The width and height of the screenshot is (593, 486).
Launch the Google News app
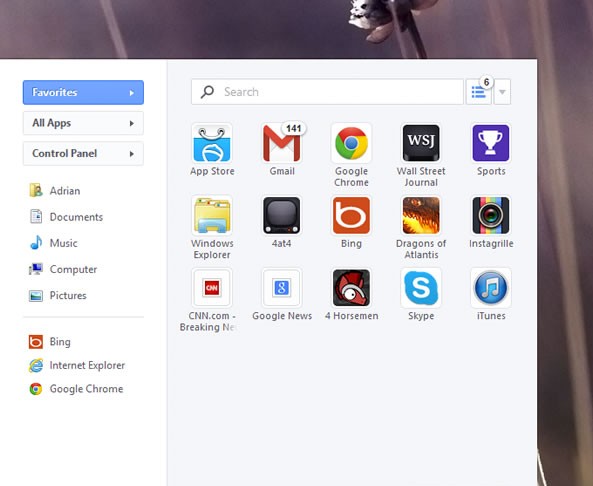[282, 288]
